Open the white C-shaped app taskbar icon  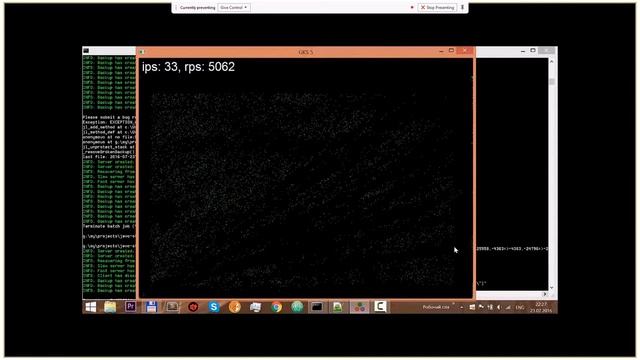click(x=380, y=307)
